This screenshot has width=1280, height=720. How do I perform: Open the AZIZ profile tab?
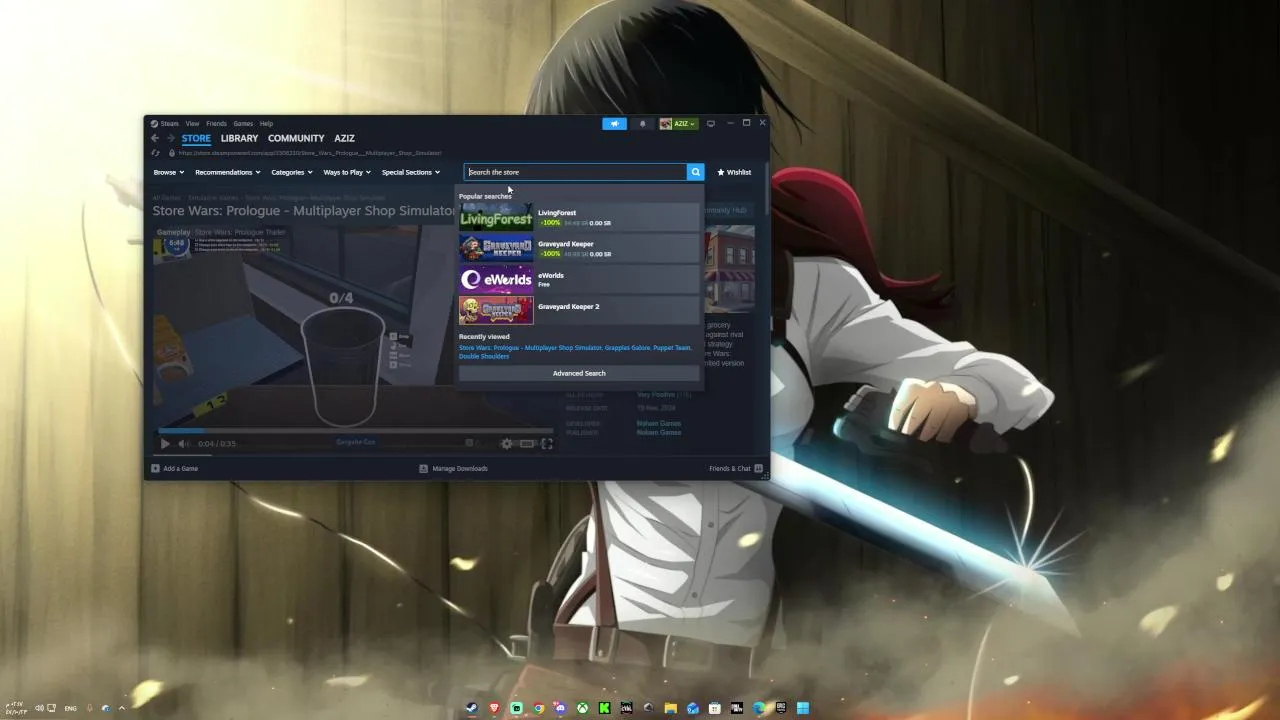344,138
